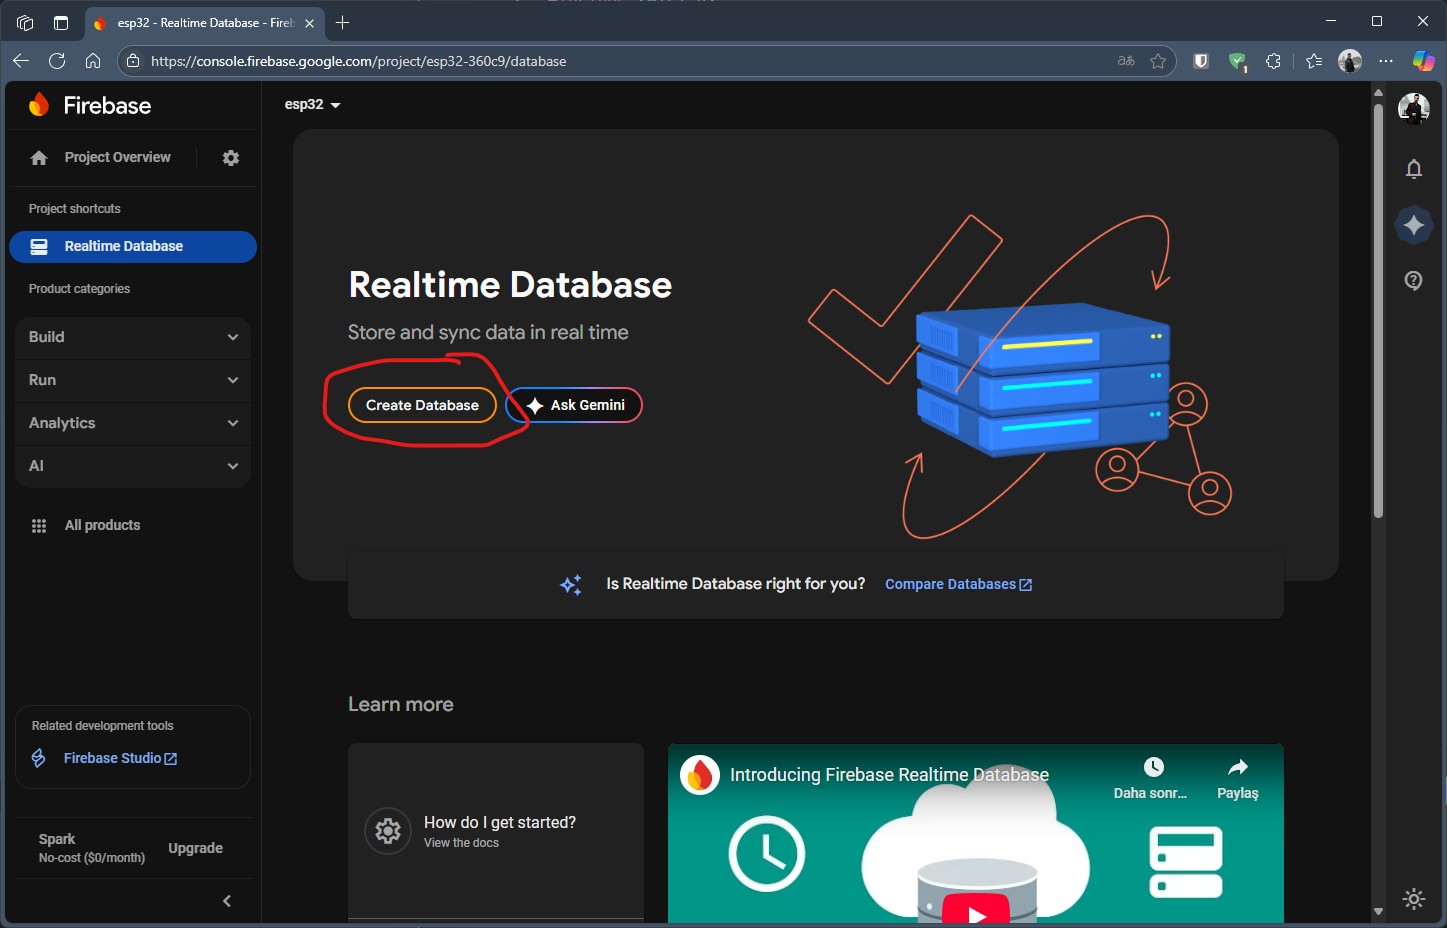This screenshot has width=1447, height=928.
Task: Click scrollbar down arrow
Action: pos(1378,911)
